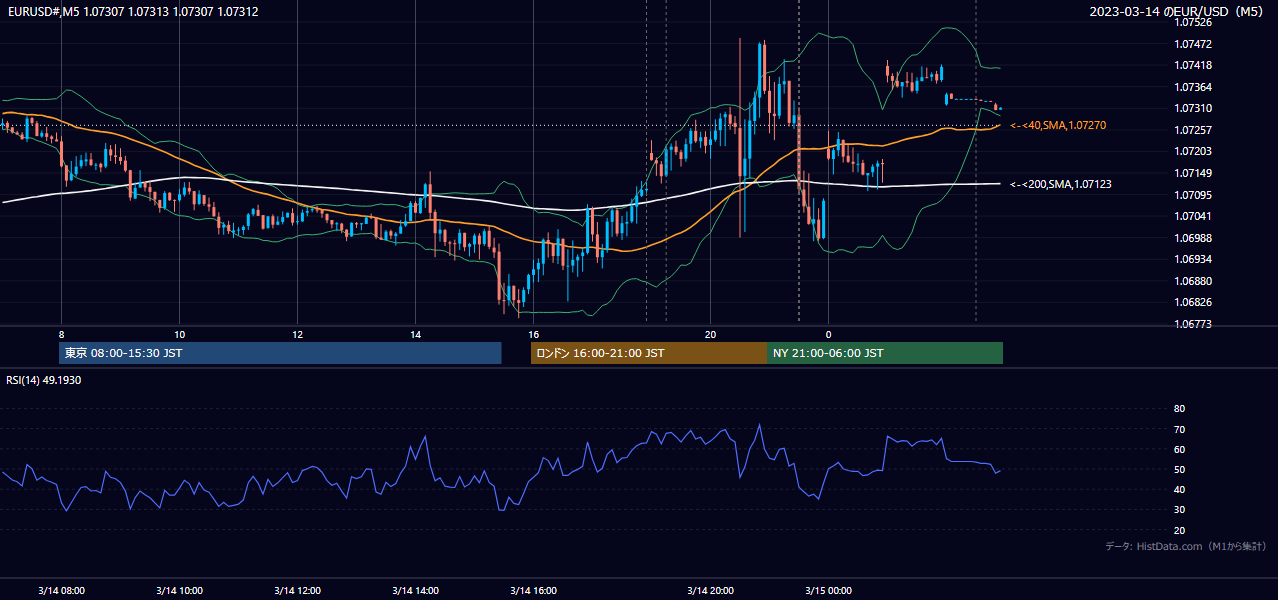The height and width of the screenshot is (600, 1278).
Task: Click the 3/14 08:00 date label
Action: pyautogui.click(x=62, y=590)
